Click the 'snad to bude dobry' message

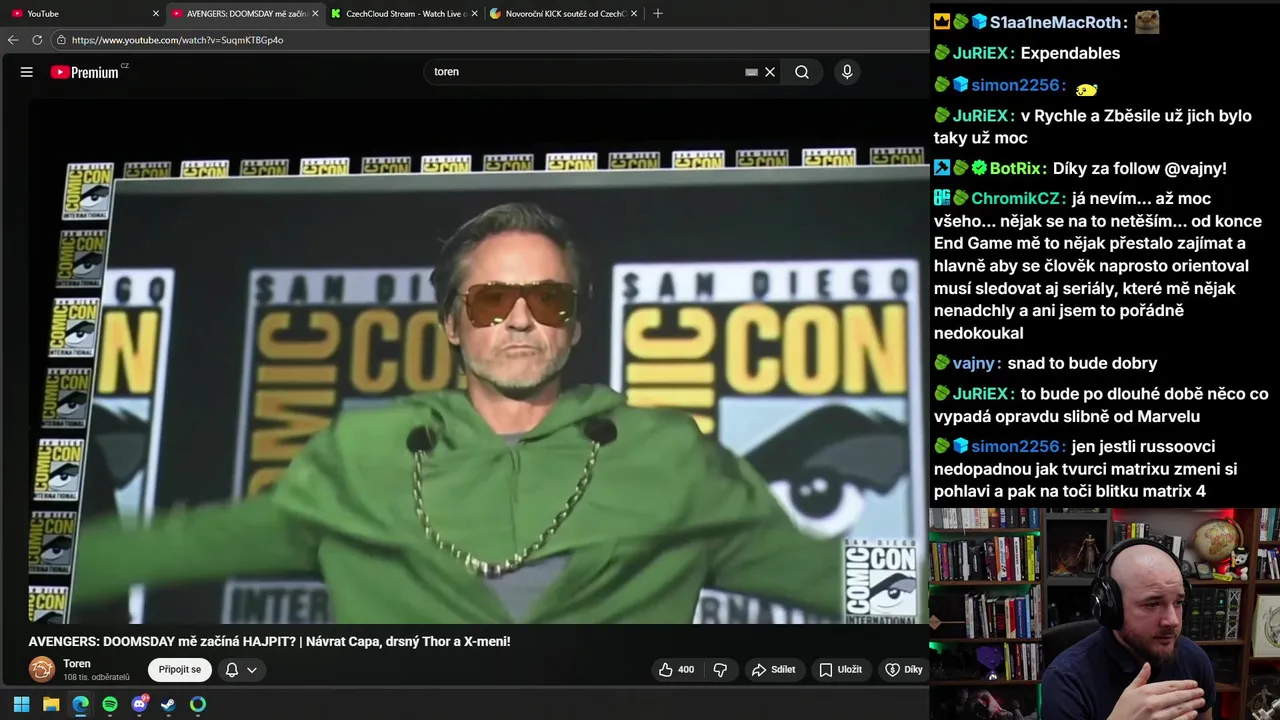coord(1082,363)
